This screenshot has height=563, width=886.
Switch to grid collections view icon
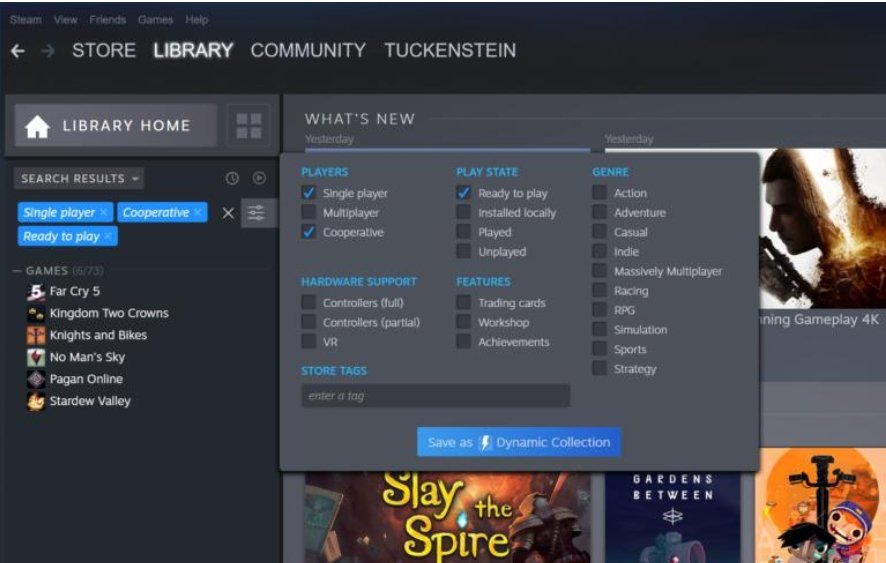tap(249, 125)
